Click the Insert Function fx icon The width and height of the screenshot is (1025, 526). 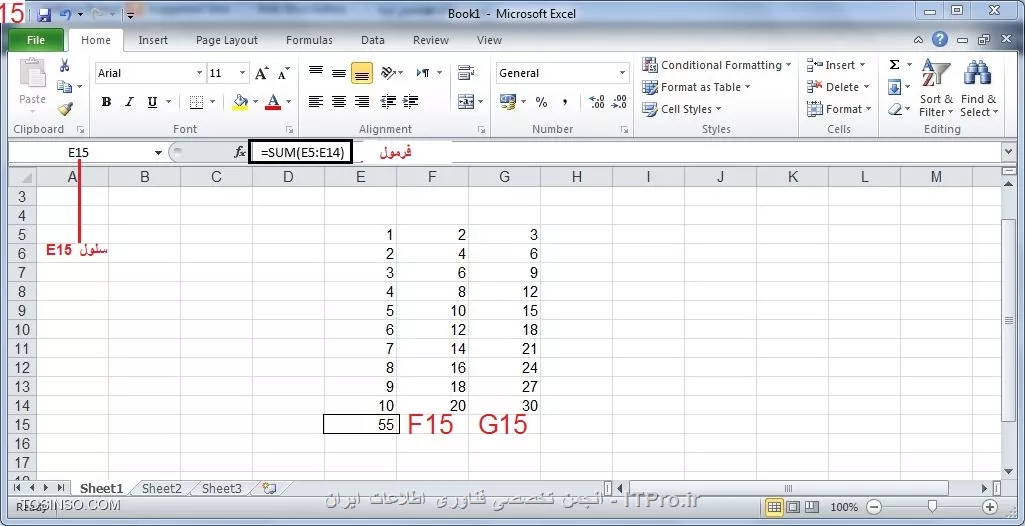point(240,152)
